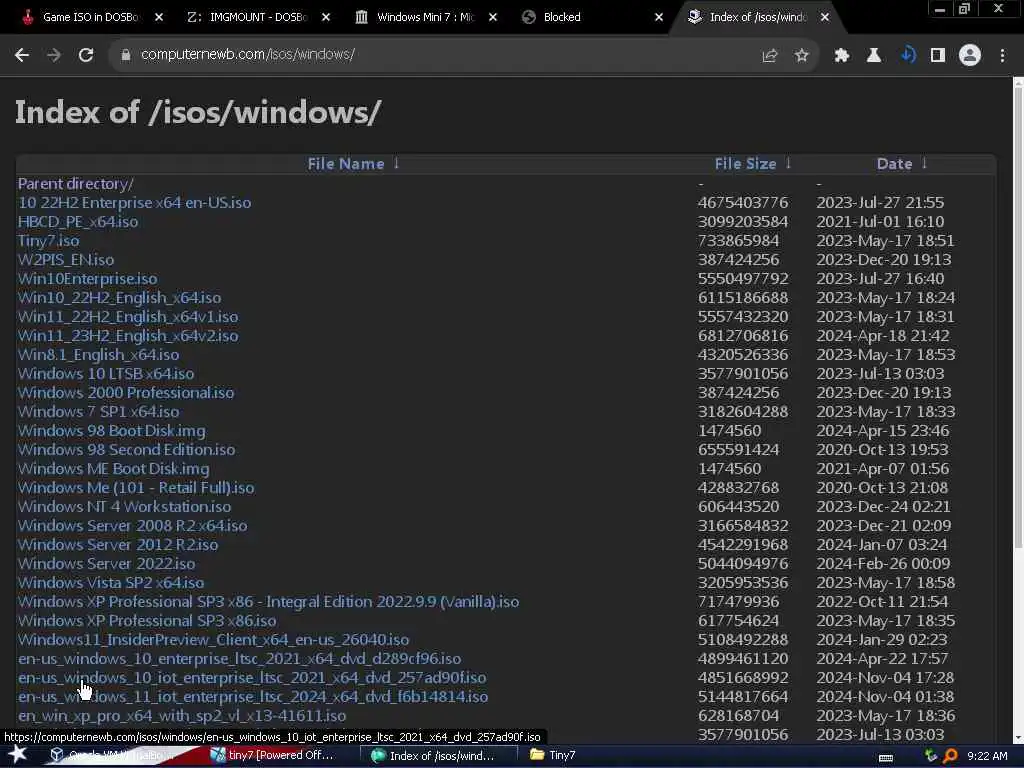Click Windows XP Professional SP3 x86.iso

tap(147, 620)
